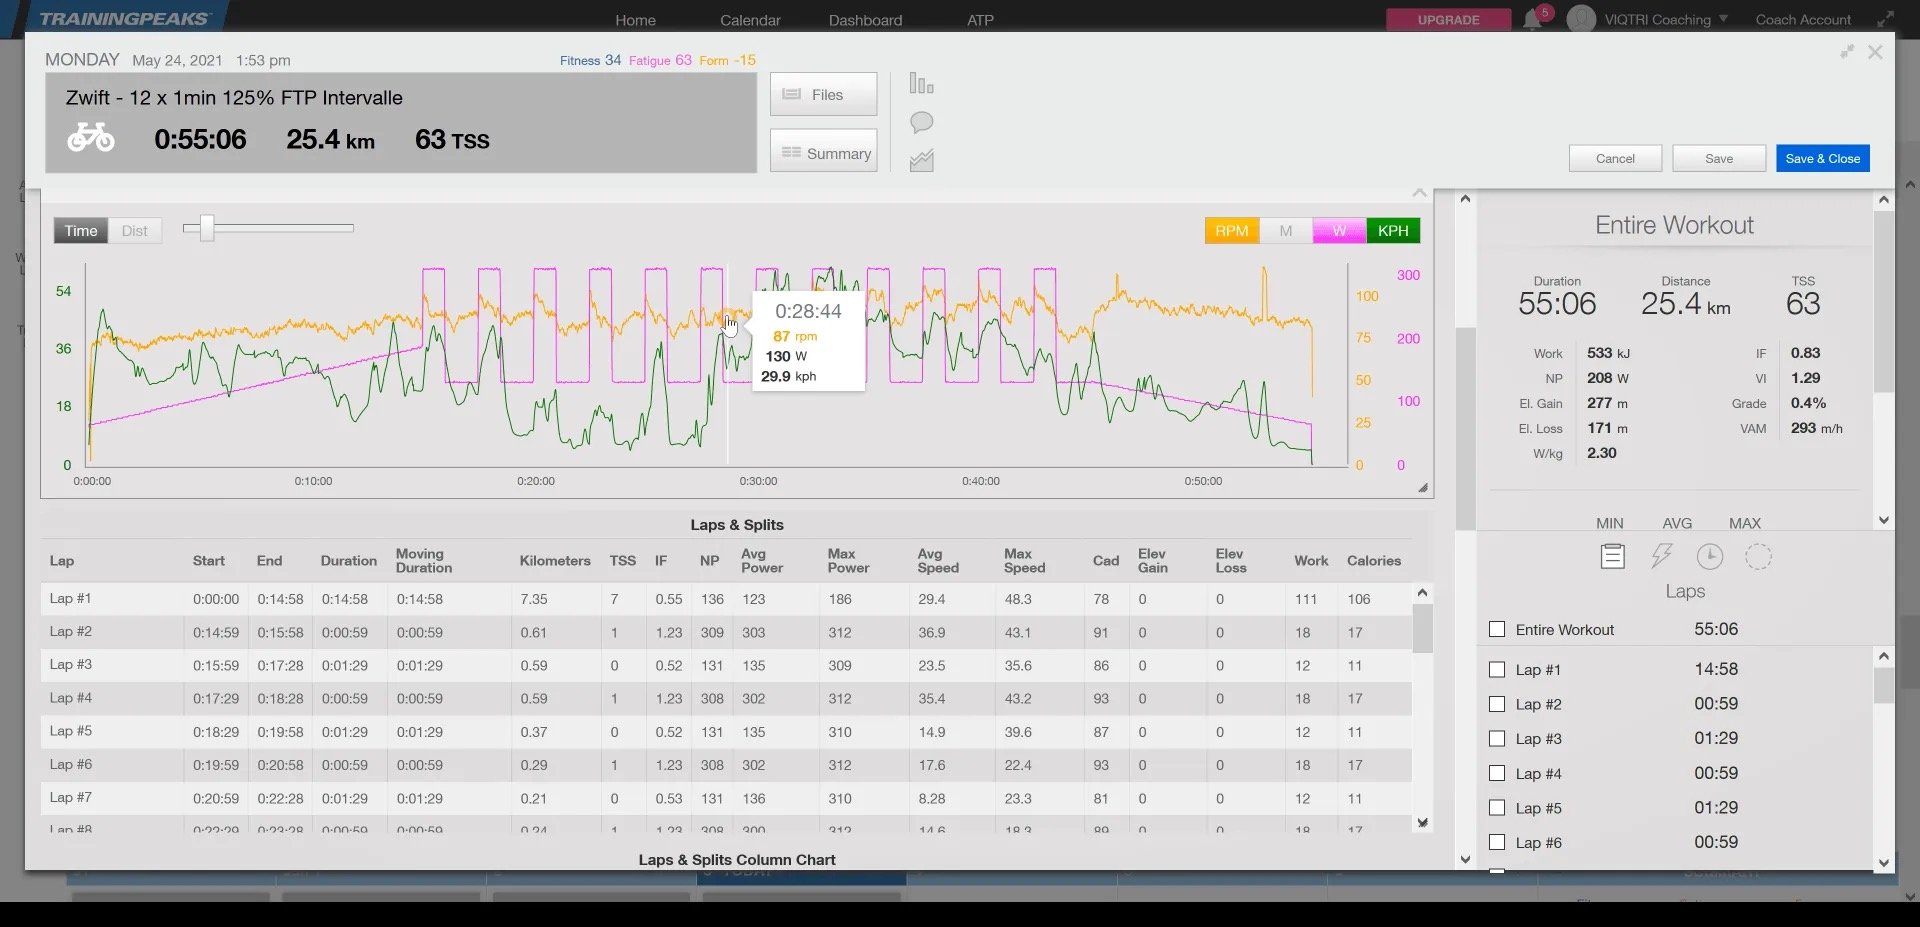The width and height of the screenshot is (1920, 927).
Task: Click the graph smoothing slider handle
Action: click(x=206, y=228)
